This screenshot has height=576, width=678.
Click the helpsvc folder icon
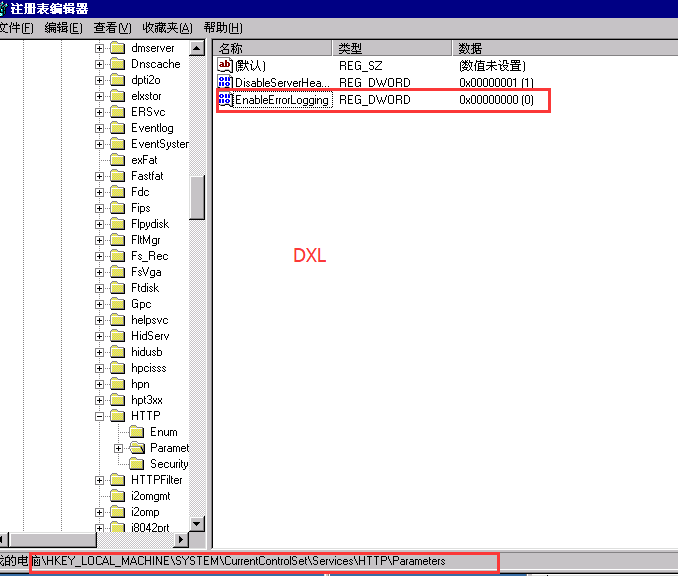click(118, 320)
